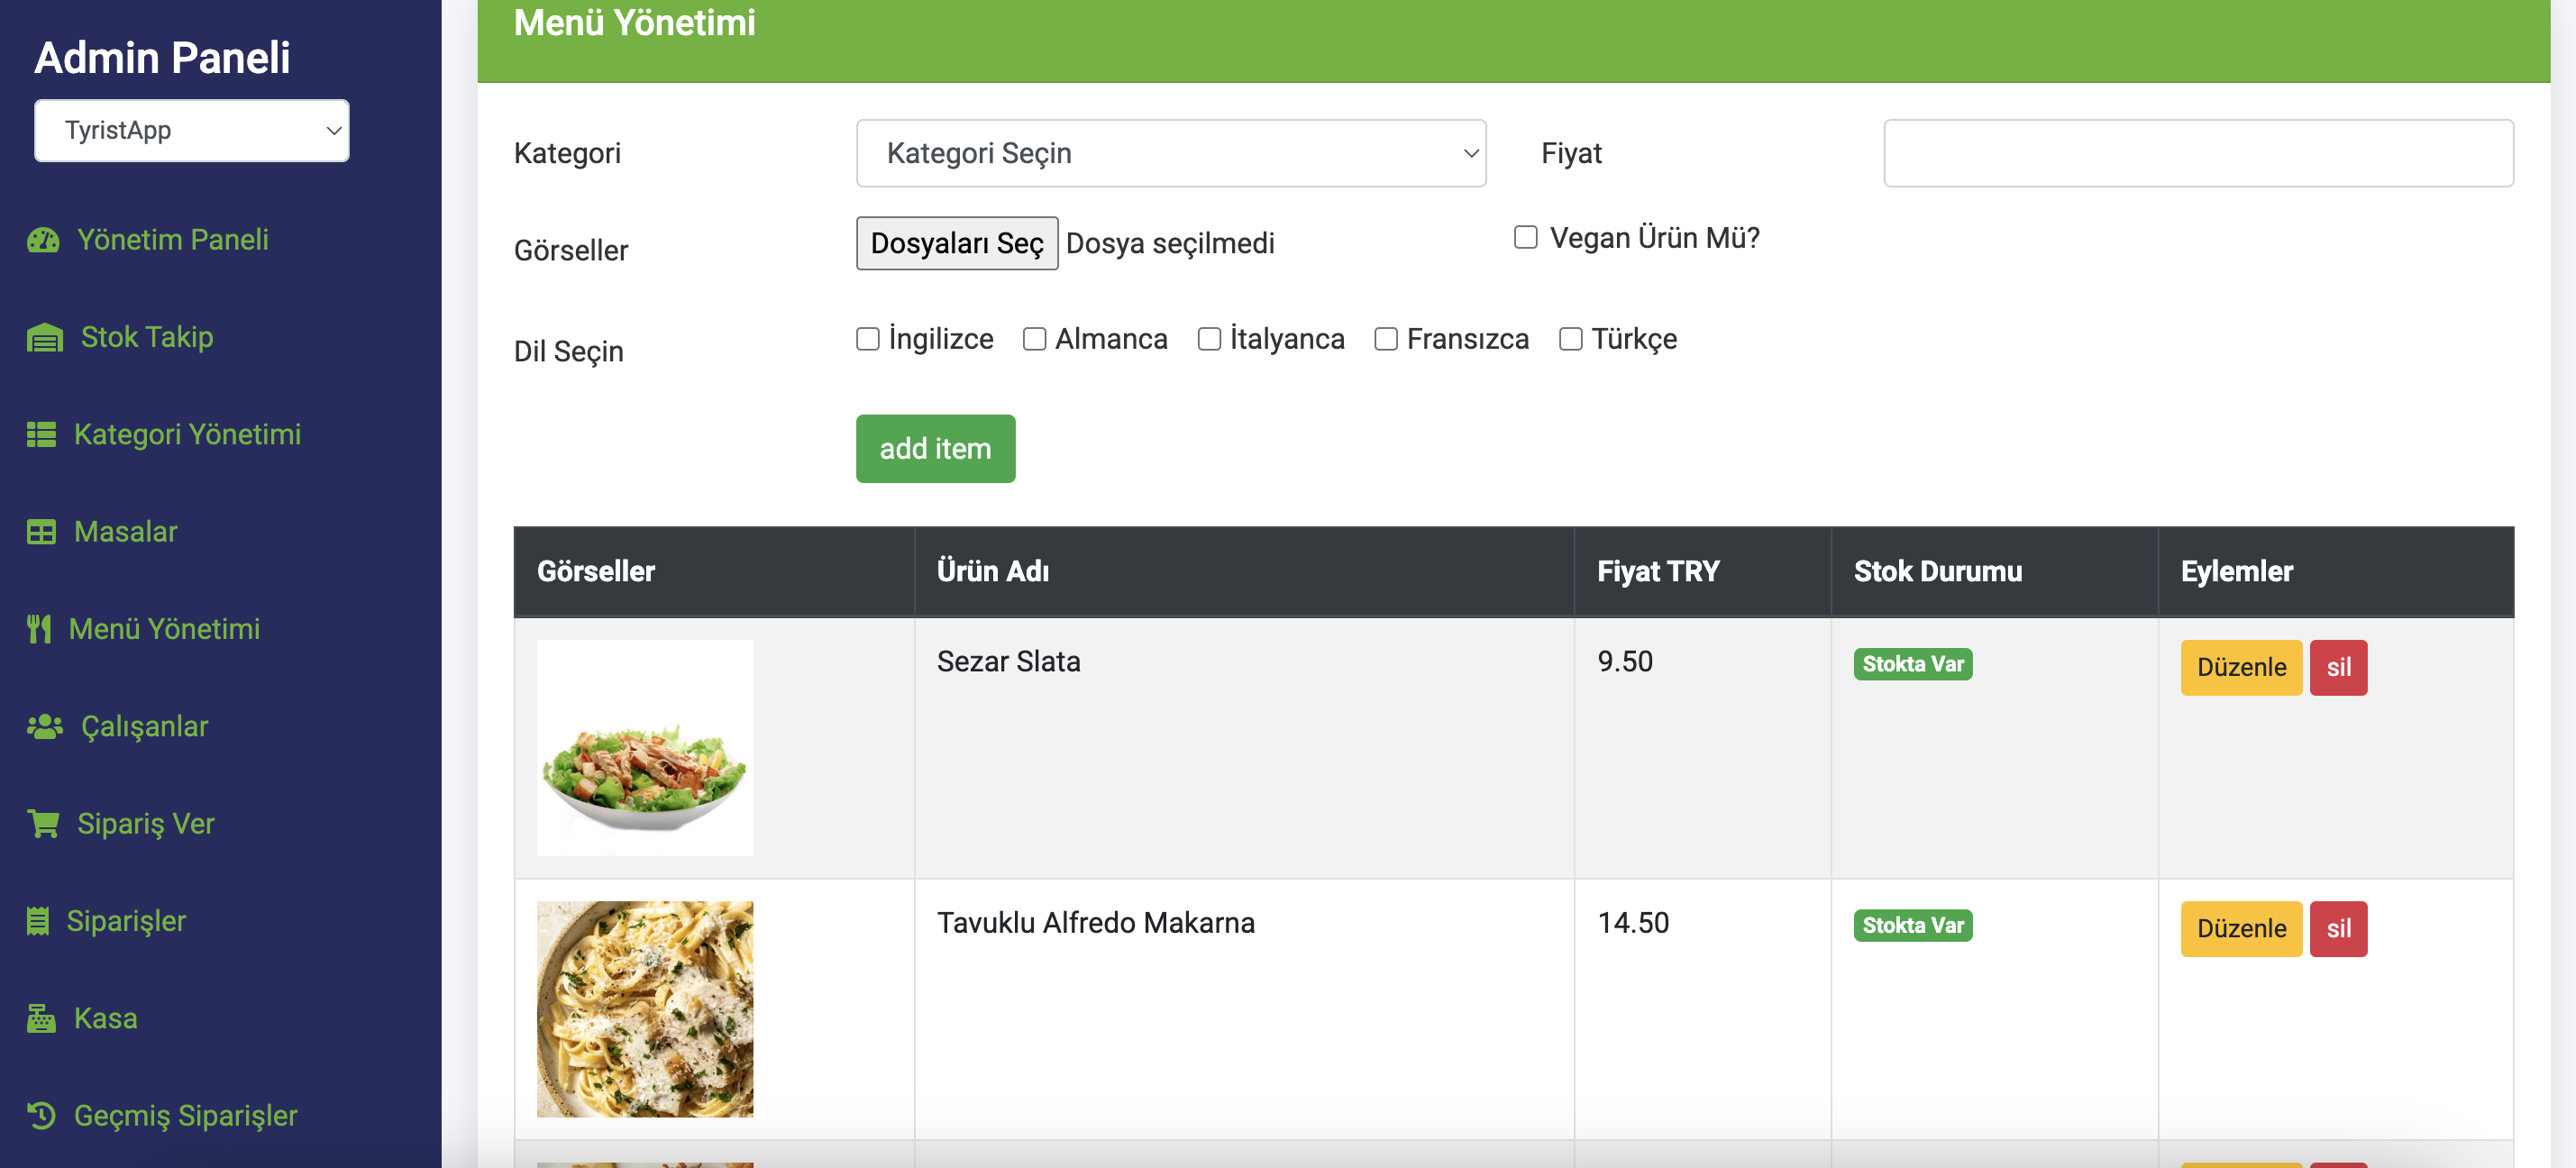
Task: Open the Kategori Seçin dropdown
Action: [1170, 153]
